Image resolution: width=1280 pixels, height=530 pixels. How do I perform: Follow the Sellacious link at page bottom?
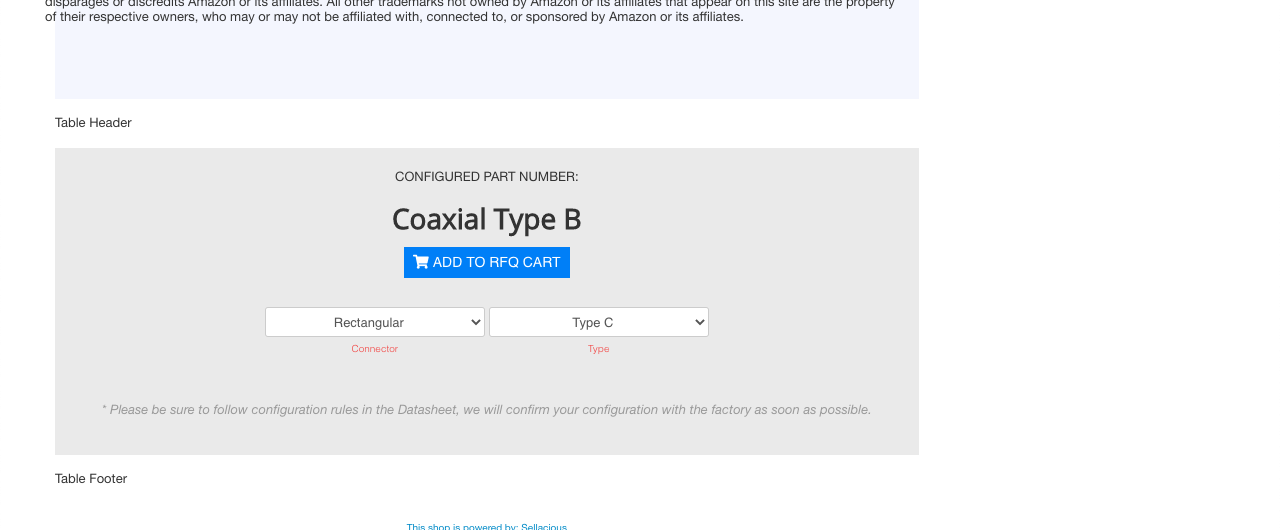click(x=544, y=526)
